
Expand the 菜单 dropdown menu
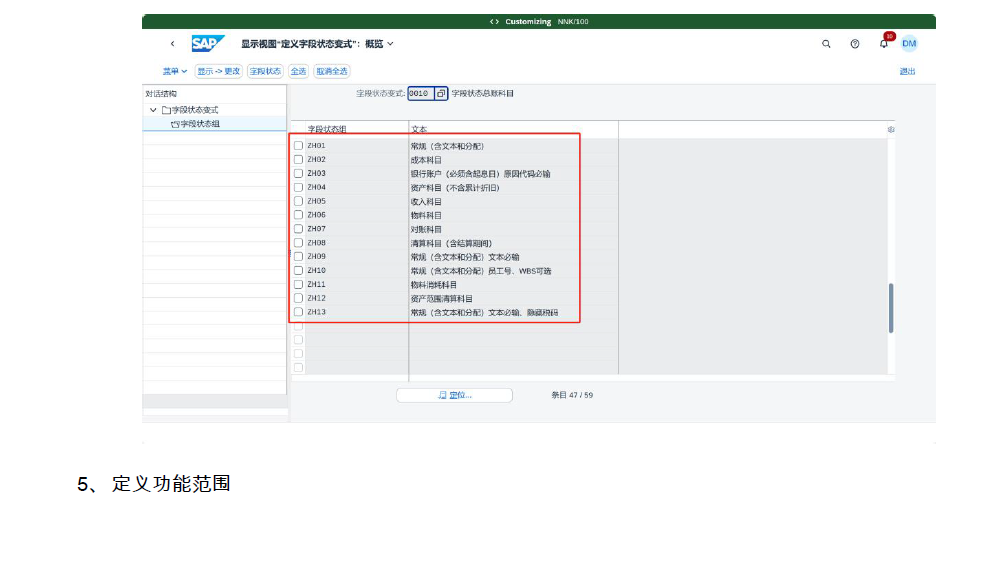tap(175, 71)
